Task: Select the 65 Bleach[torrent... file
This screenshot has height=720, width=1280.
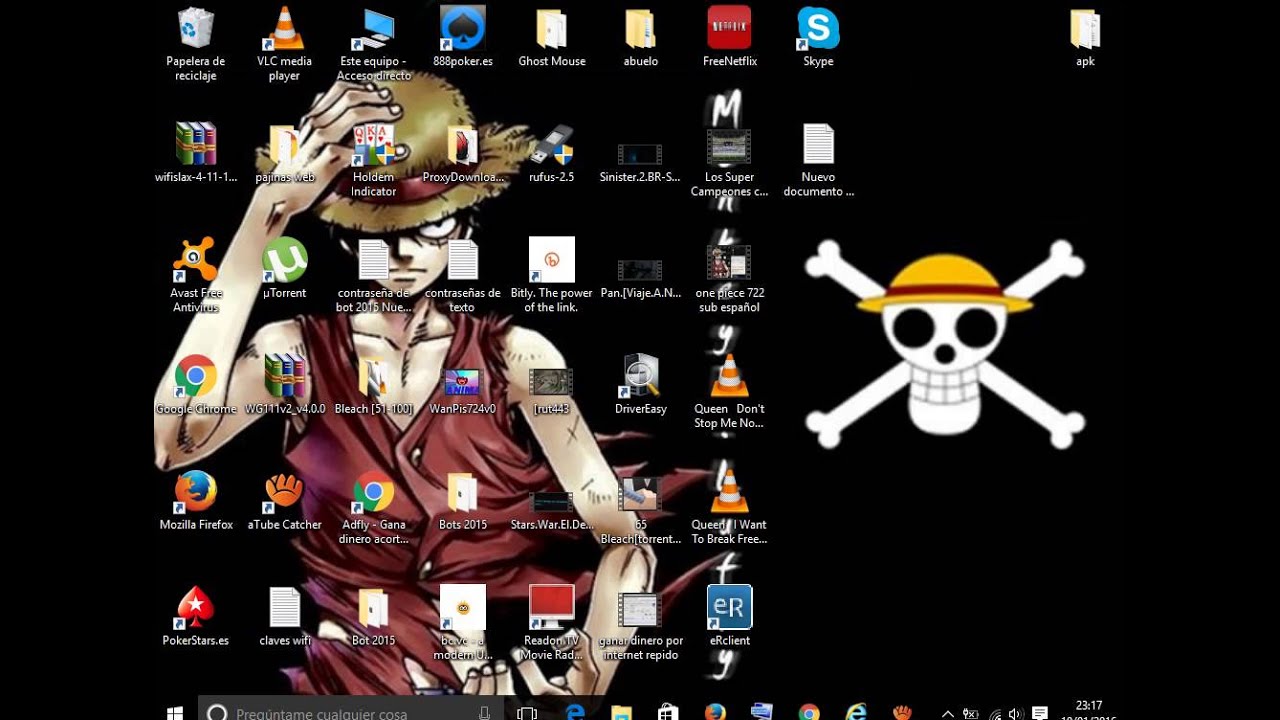Action: click(x=640, y=512)
